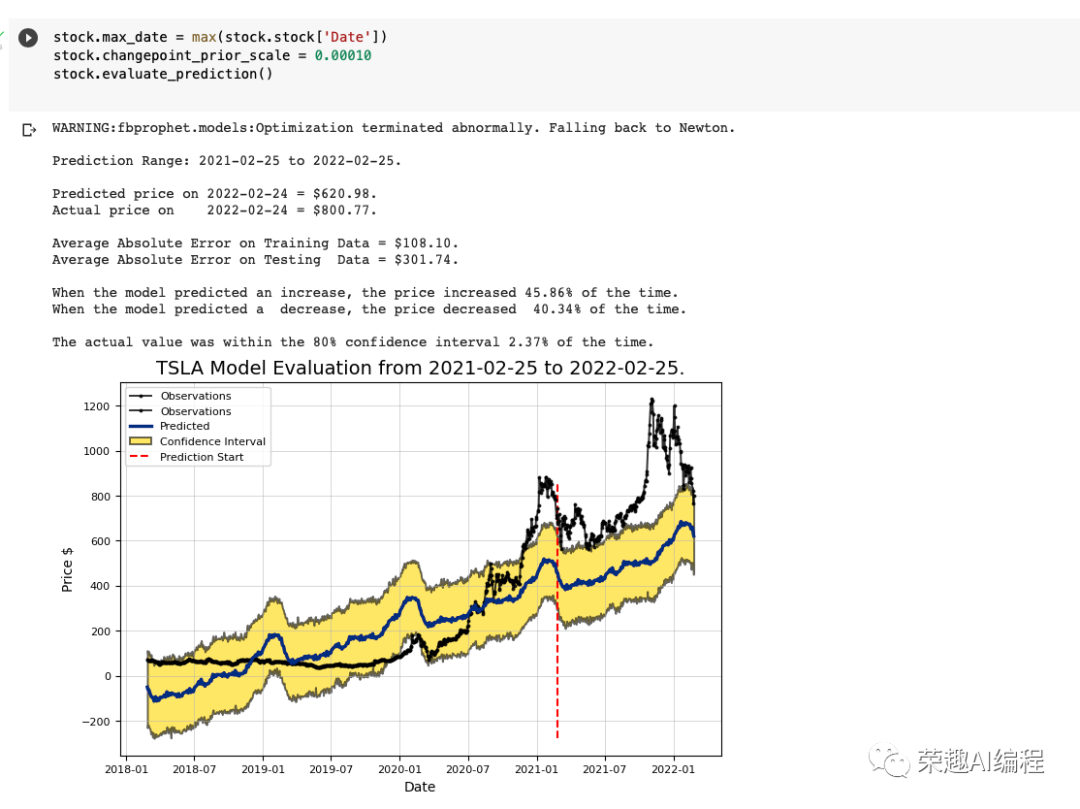Click the 'Date' x-axis title
Viewport: 1080px width, 809px height.
coord(419,787)
